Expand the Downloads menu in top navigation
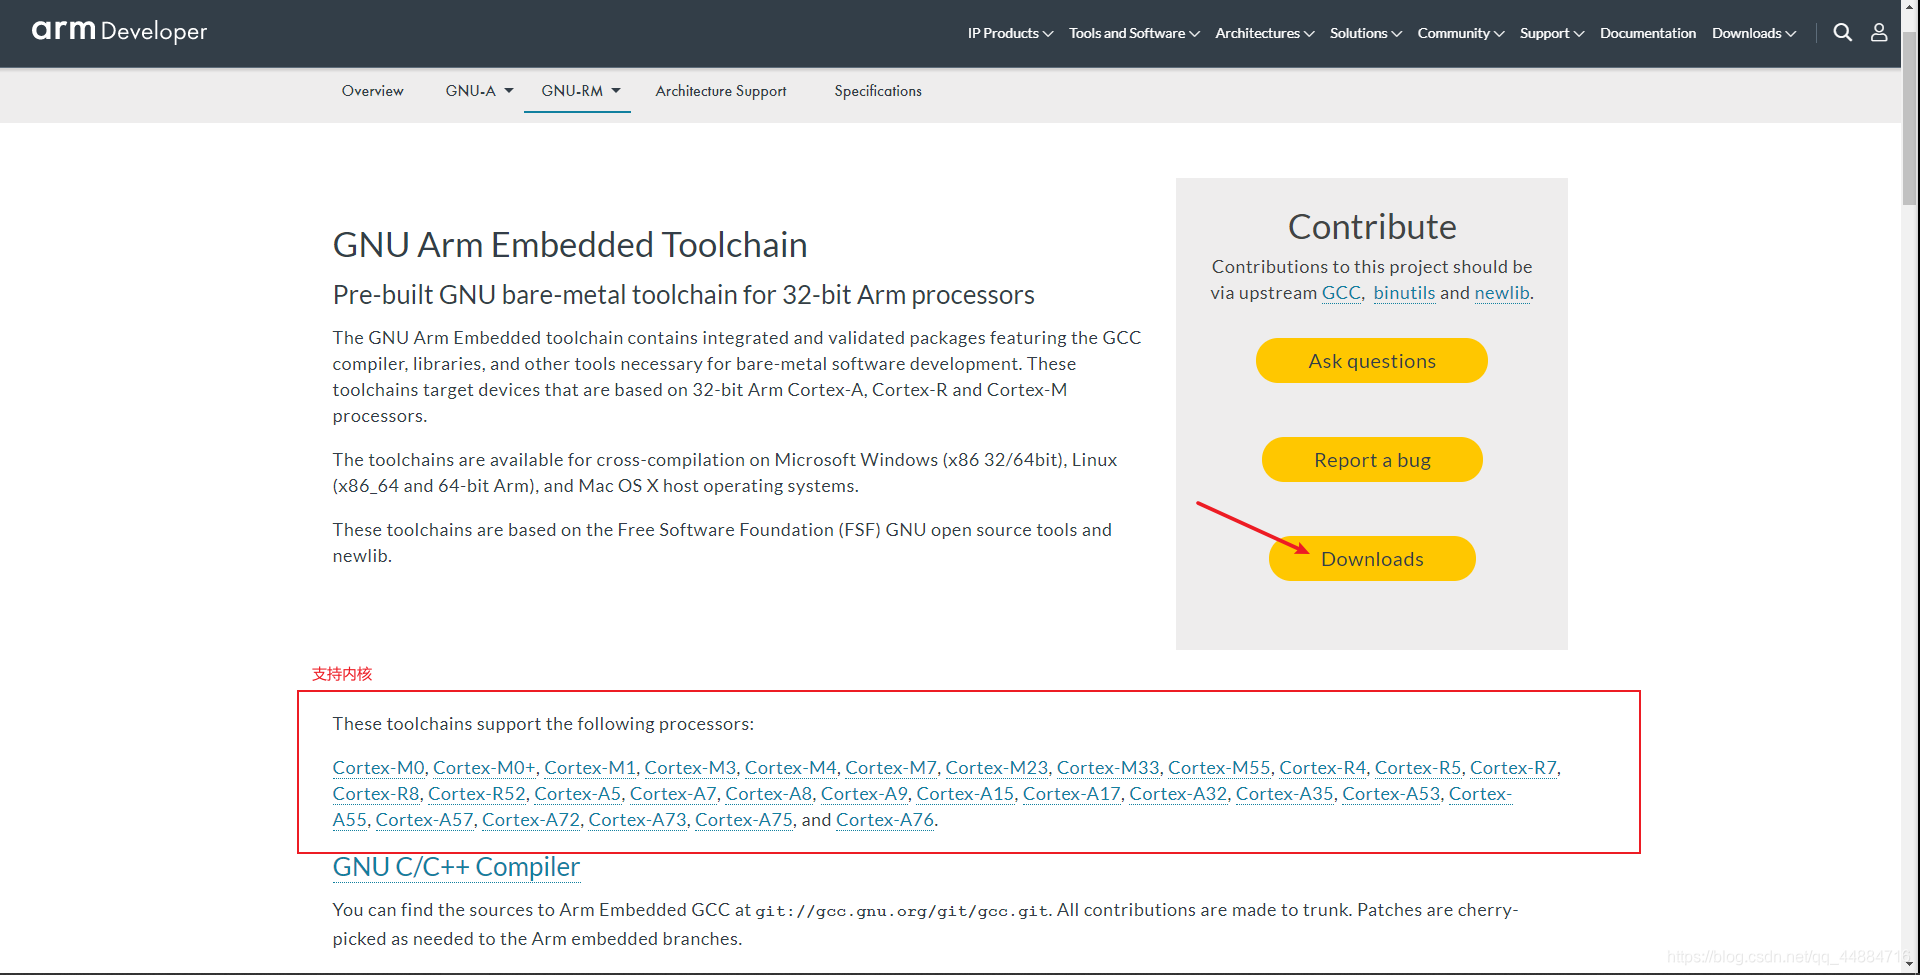Viewport: 1920px width, 975px height. [1754, 33]
